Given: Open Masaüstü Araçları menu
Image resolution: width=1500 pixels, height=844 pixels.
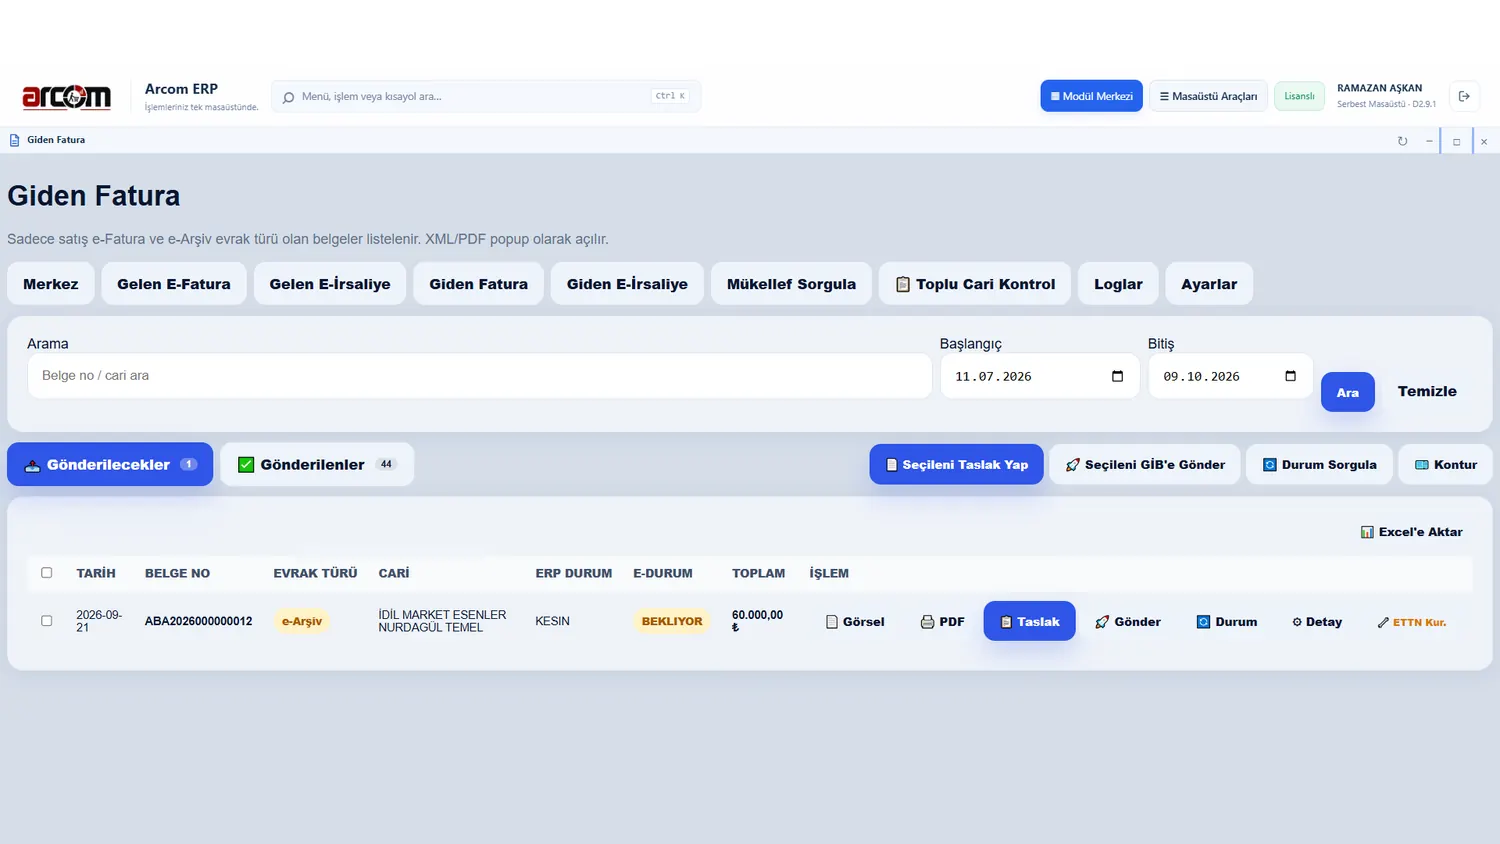Looking at the screenshot, I should pyautogui.click(x=1208, y=96).
